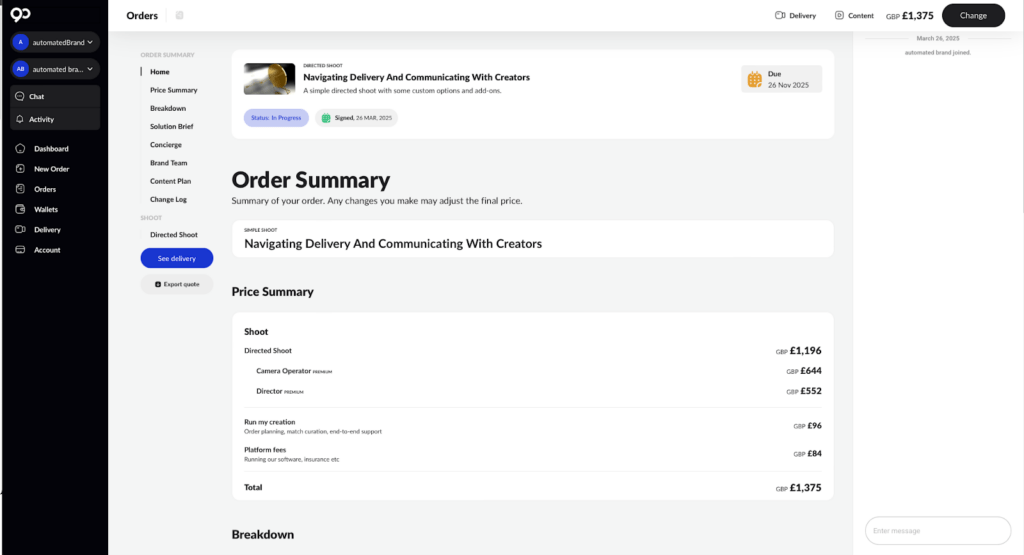Click the New Order plus icon
The height and width of the screenshot is (555, 1024).
(x=20, y=169)
